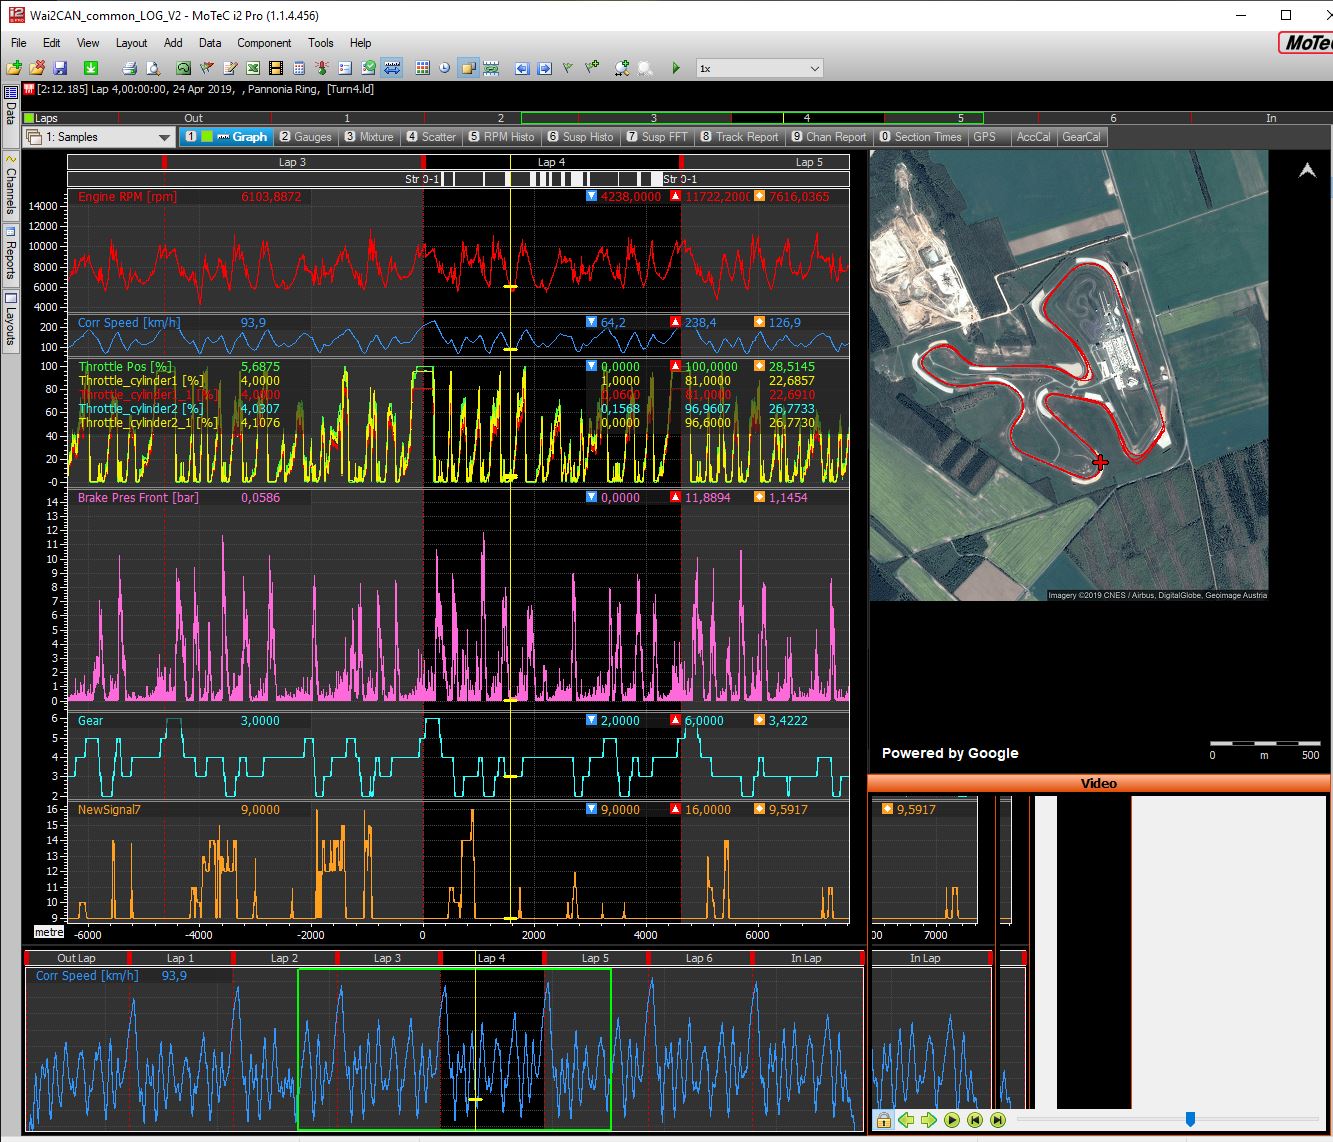The image size is (1333, 1142).
Task: Click the checkered flags toolbar icon
Action: (x=207, y=68)
